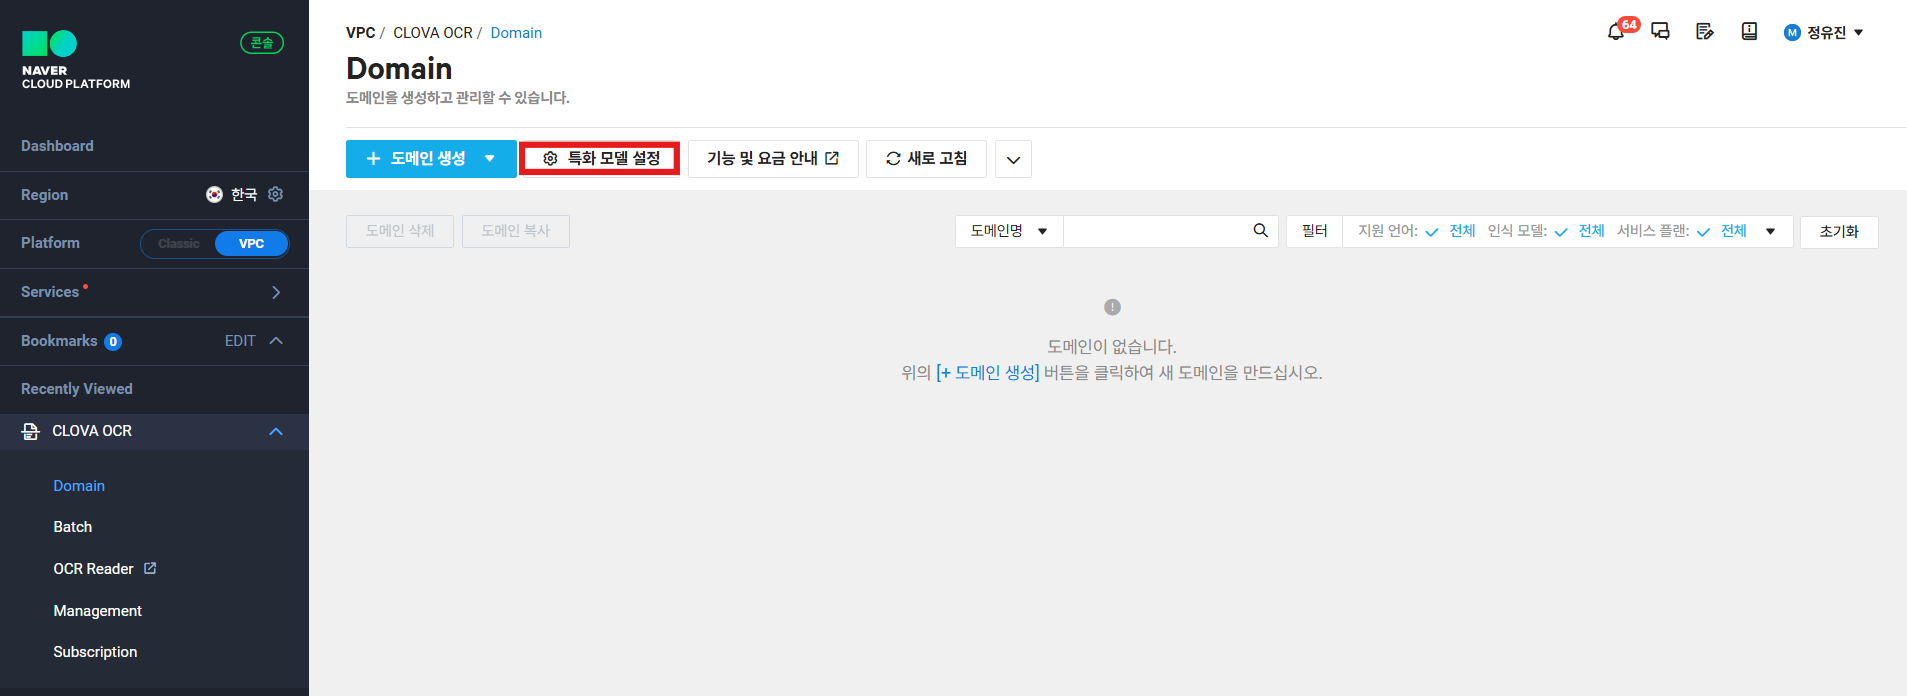
Task: Click the Region row label
Action: pyautogui.click(x=45, y=195)
